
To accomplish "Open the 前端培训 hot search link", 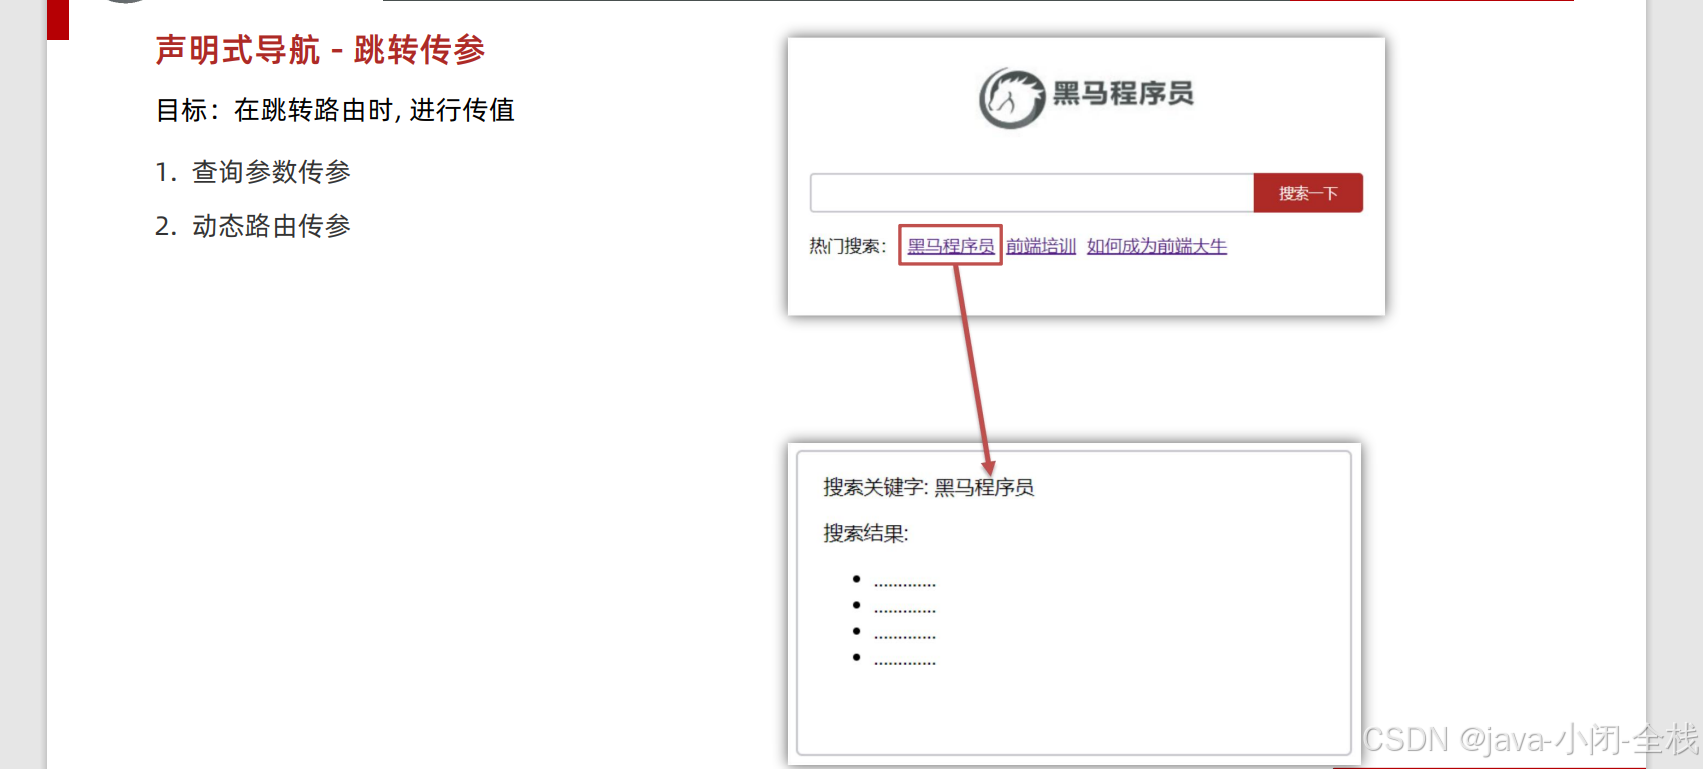I will click(1041, 246).
